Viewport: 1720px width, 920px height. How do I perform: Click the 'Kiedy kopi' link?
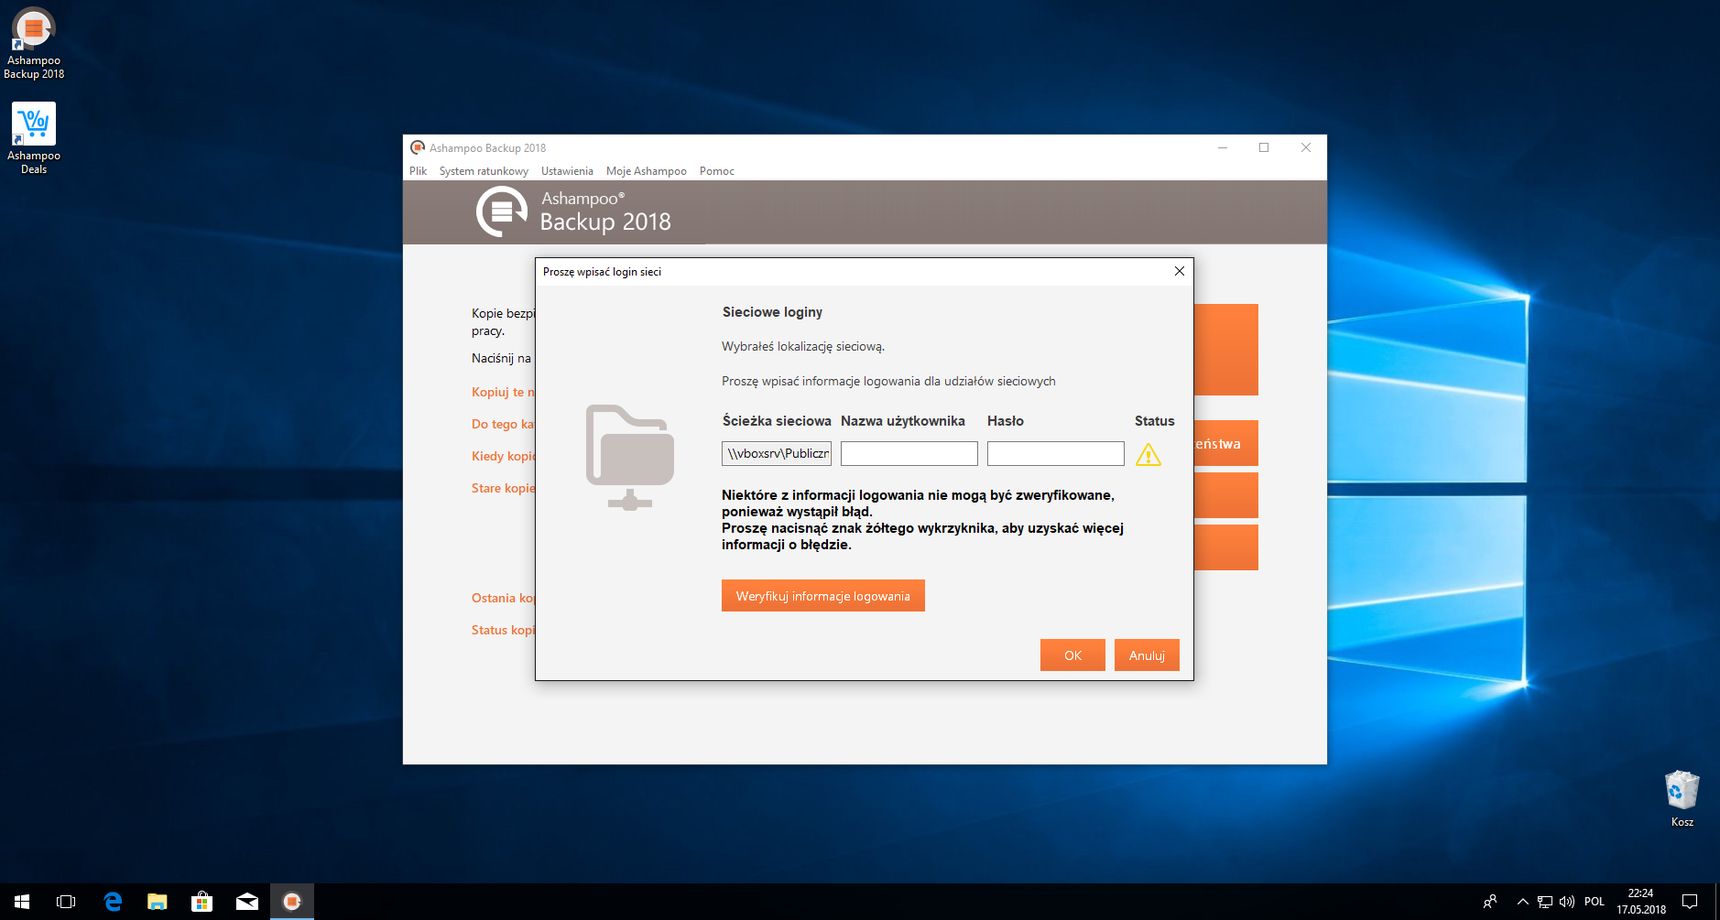tap(503, 456)
